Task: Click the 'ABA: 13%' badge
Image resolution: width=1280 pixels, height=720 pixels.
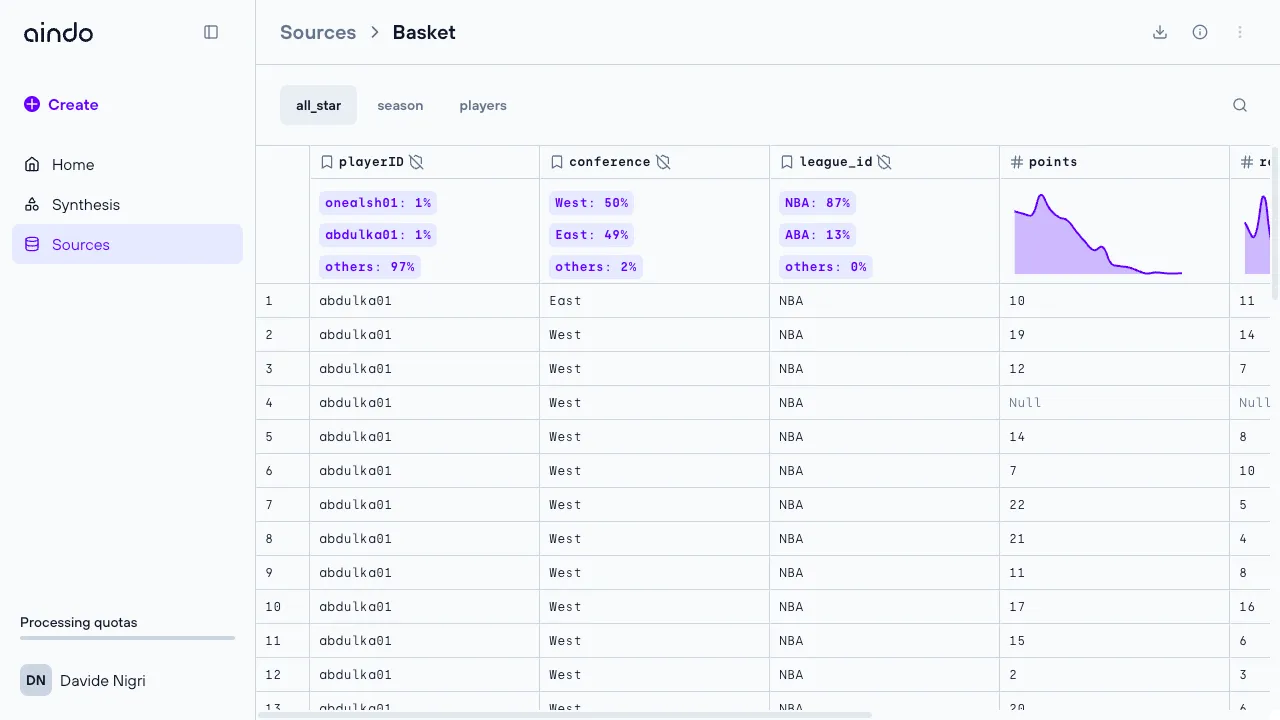Action: 818,235
